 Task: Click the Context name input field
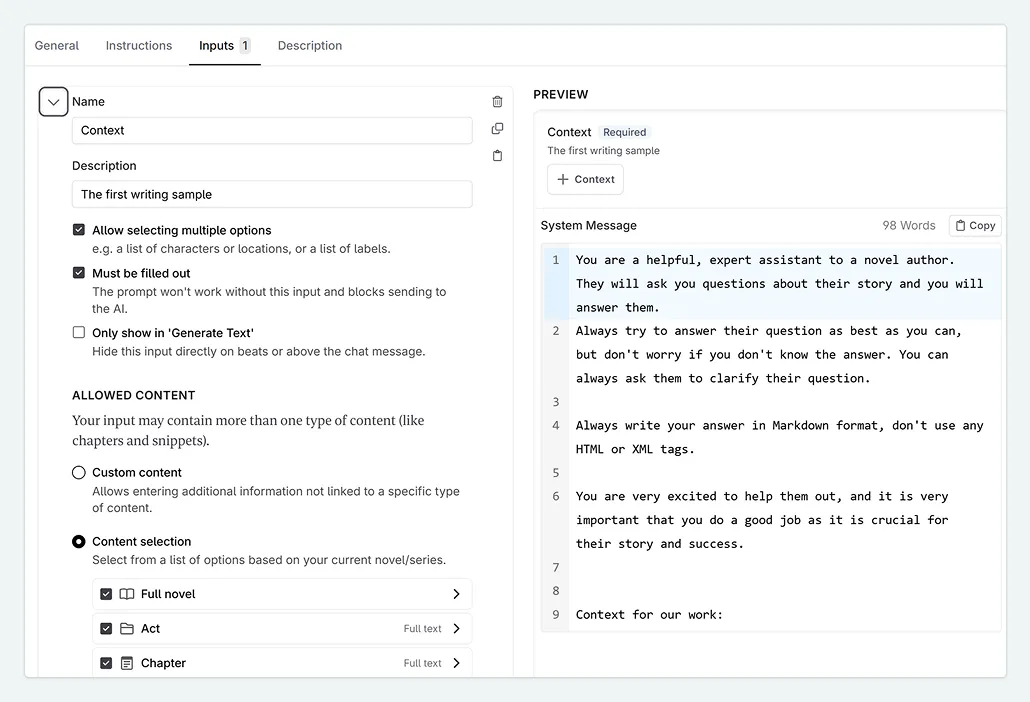[272, 130]
